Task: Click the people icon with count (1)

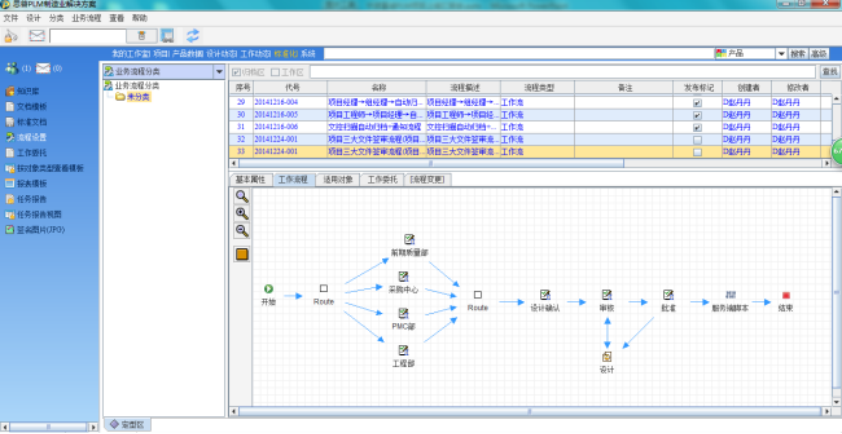Action: pos(12,68)
